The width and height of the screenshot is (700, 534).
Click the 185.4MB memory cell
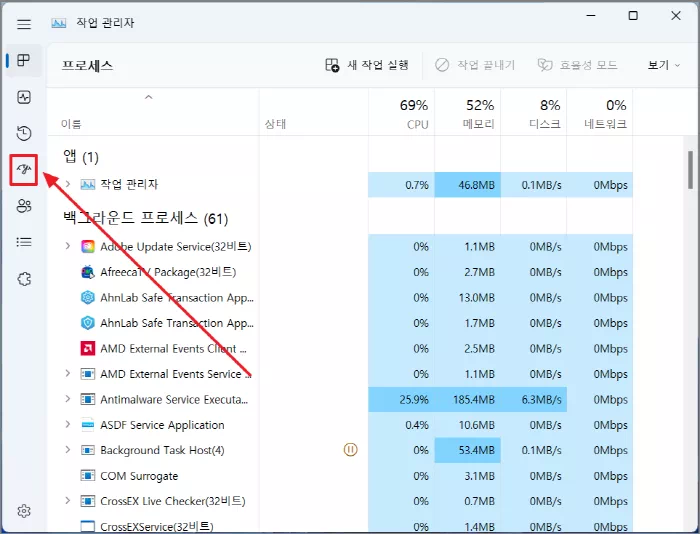click(x=467, y=400)
